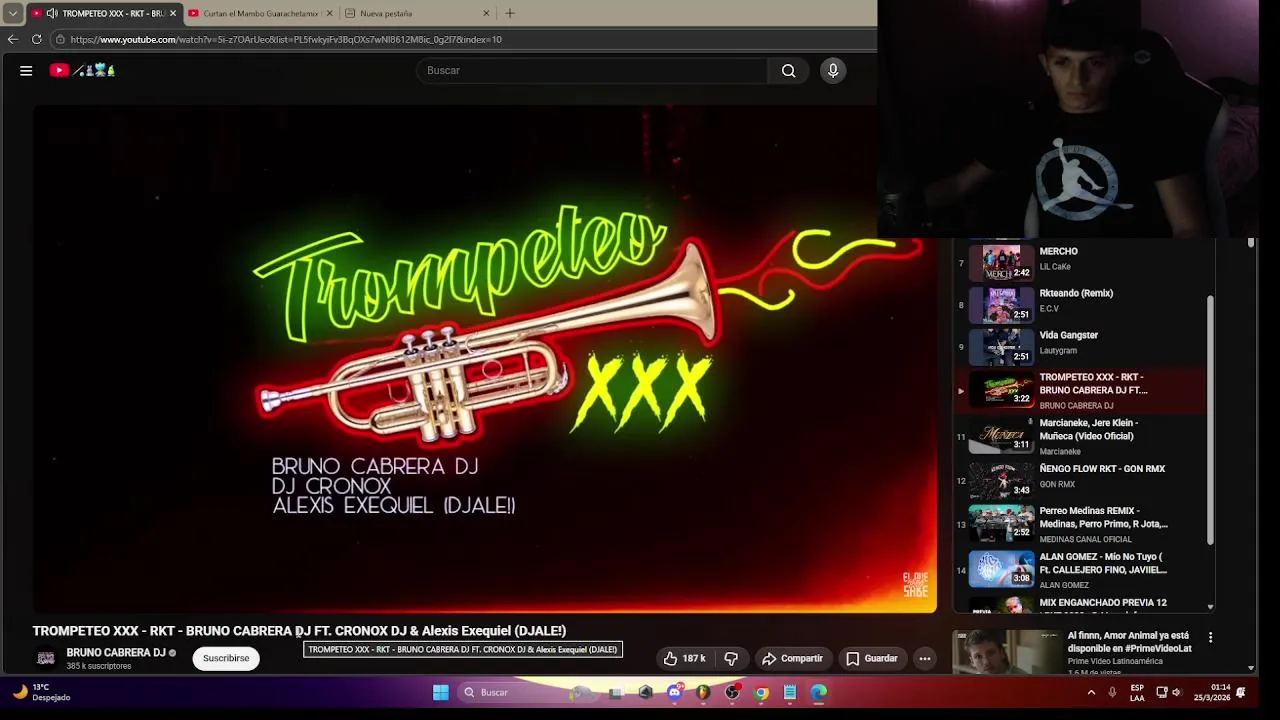
Task: Open Microsoft Edge from taskbar
Action: pyautogui.click(x=819, y=692)
